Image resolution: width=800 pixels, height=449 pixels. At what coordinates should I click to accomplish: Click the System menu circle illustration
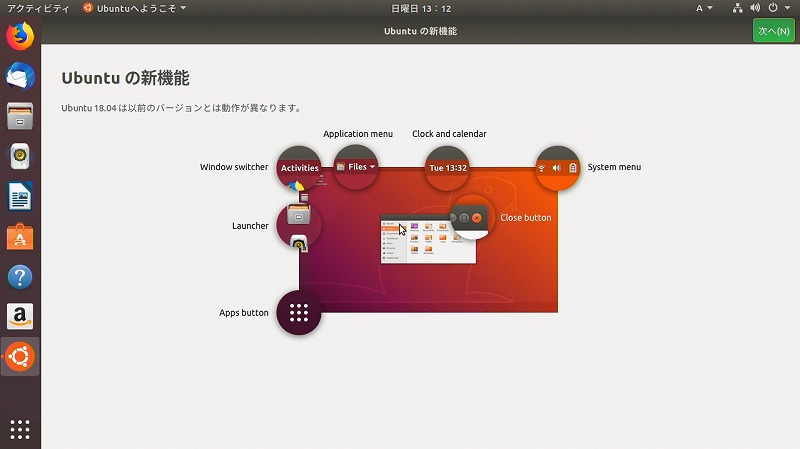pyautogui.click(x=557, y=168)
